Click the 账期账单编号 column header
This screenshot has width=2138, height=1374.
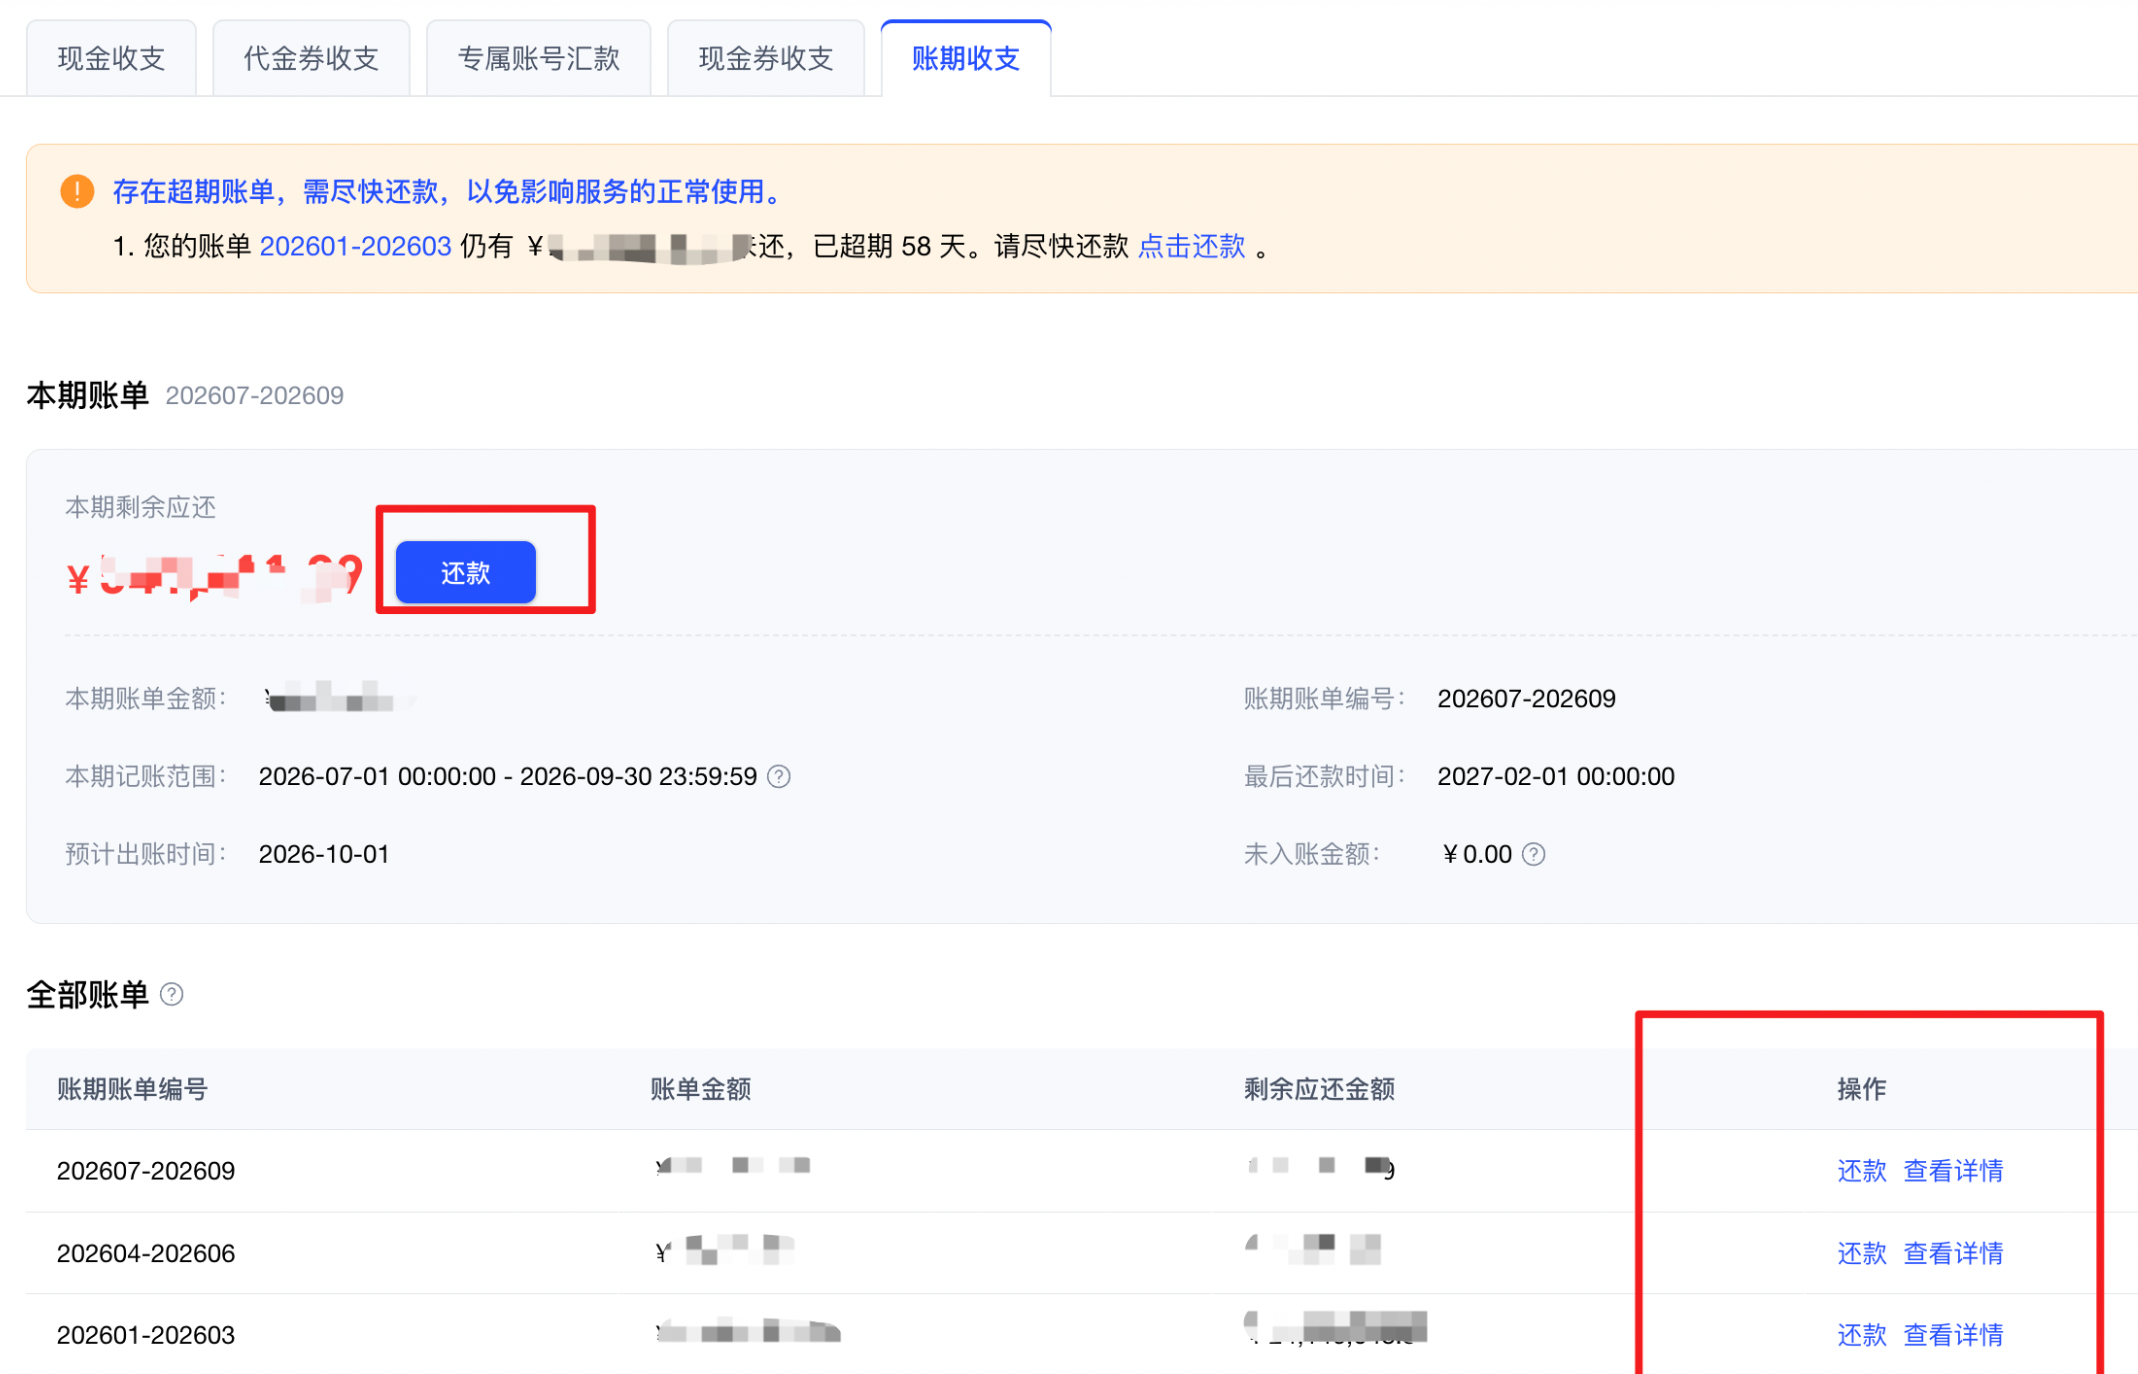coord(132,1089)
